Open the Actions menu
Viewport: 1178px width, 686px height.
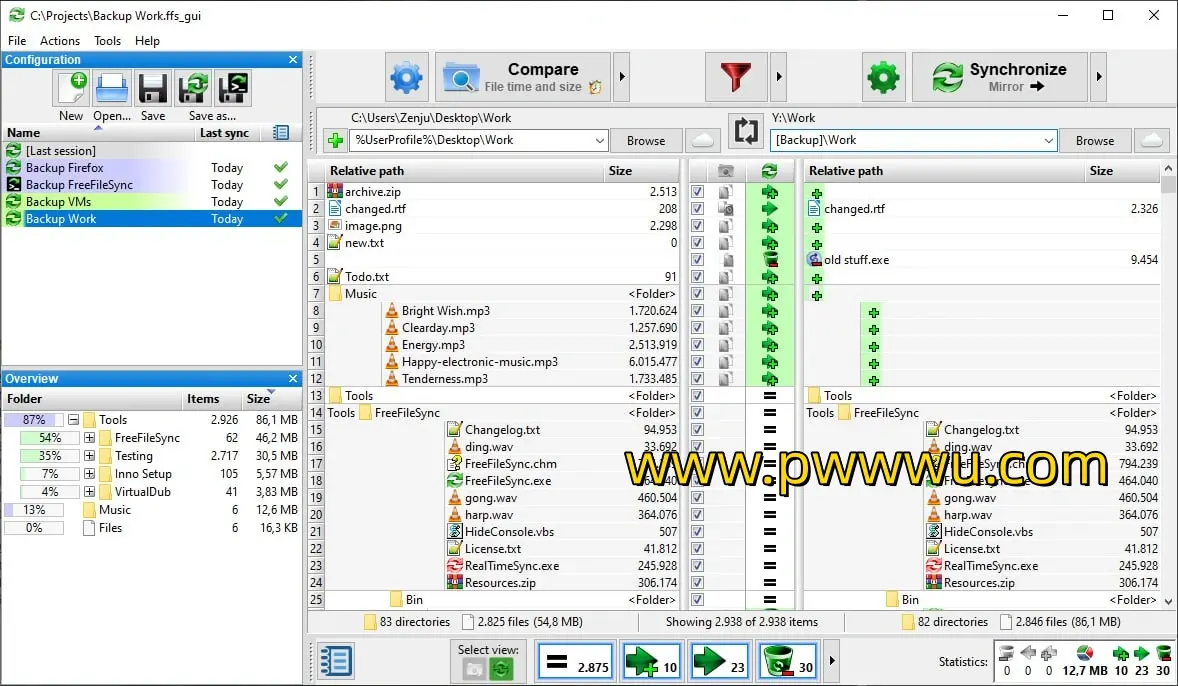click(x=60, y=41)
